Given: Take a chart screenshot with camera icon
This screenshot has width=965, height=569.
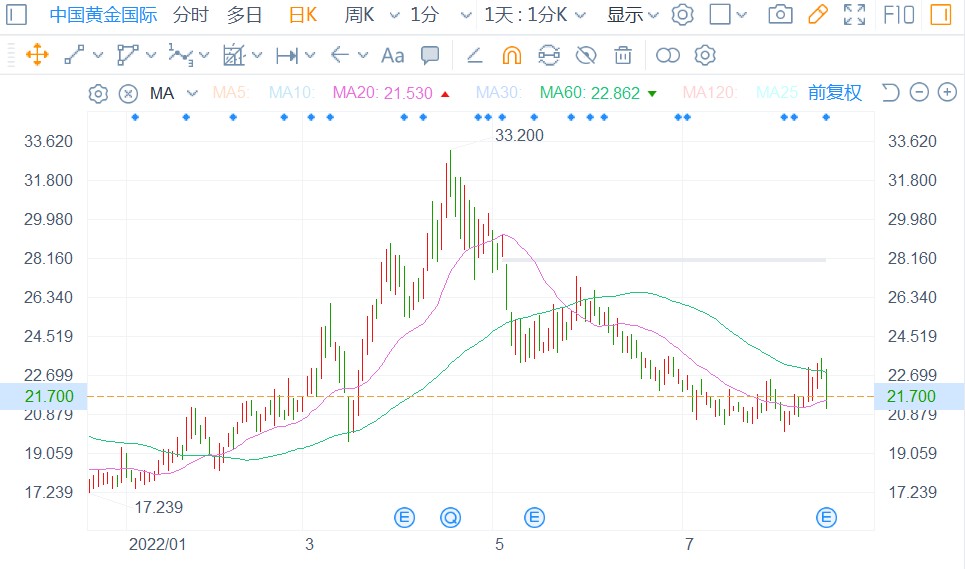Looking at the screenshot, I should pos(780,15).
